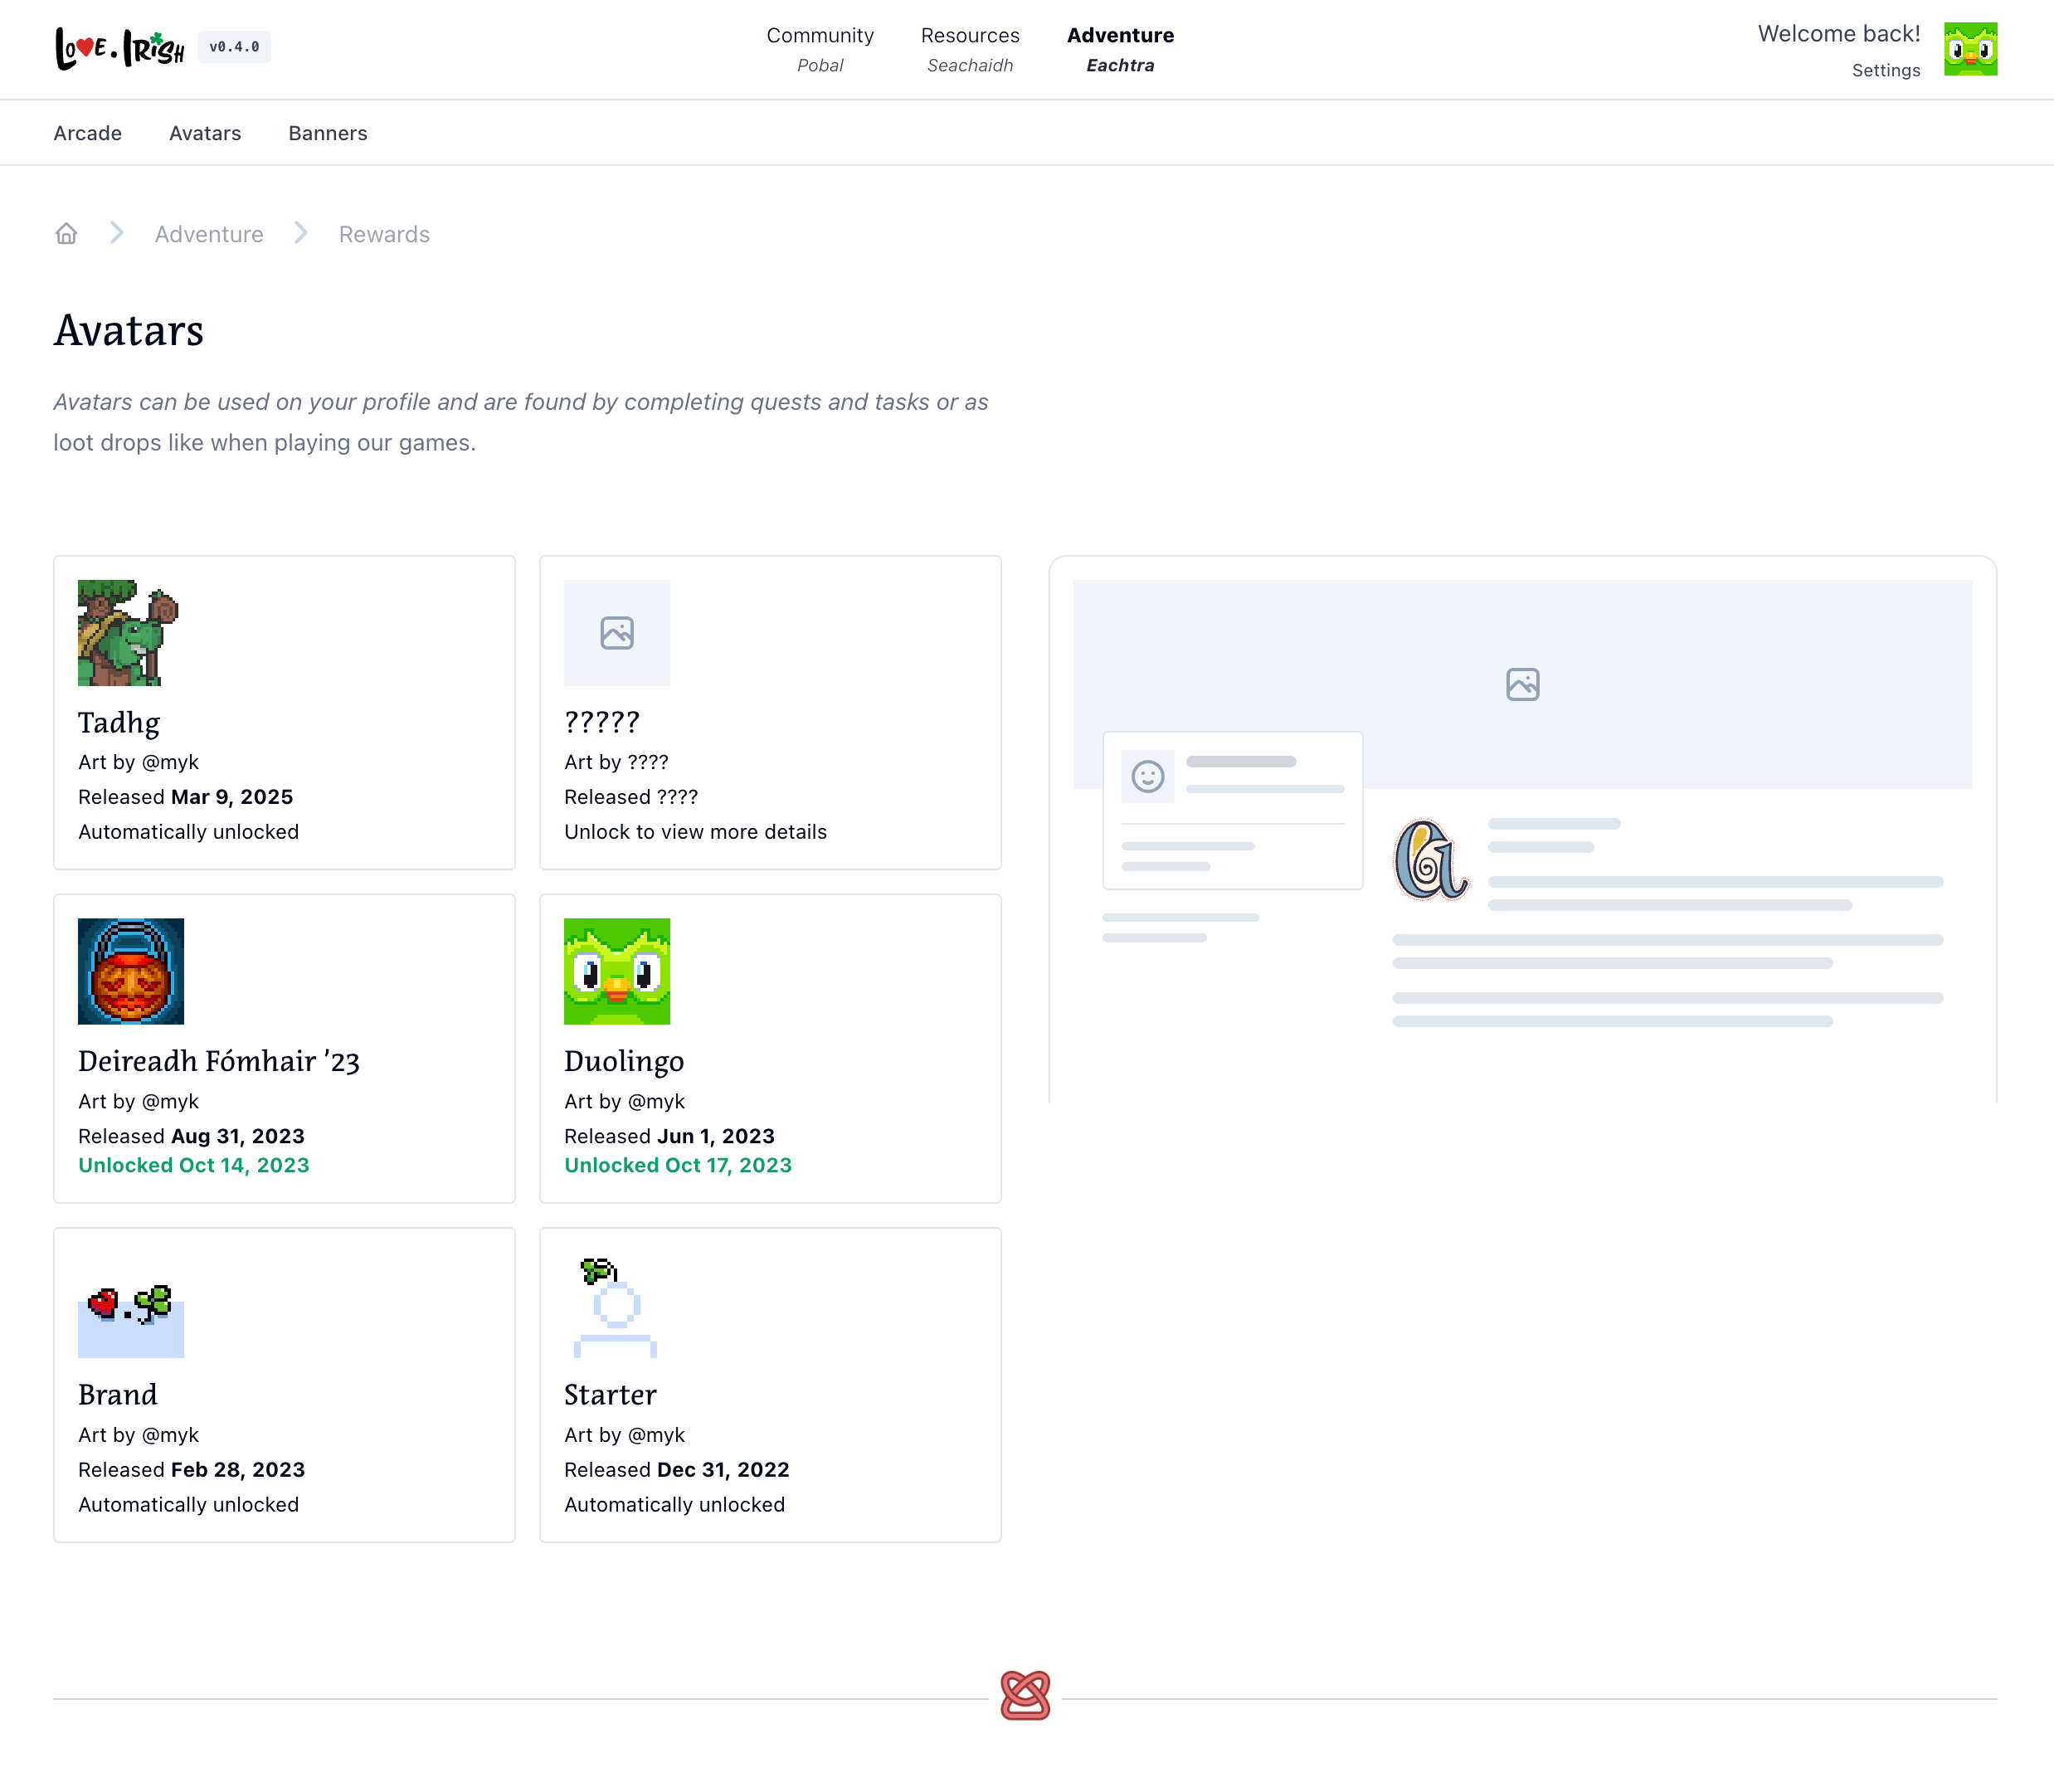The width and height of the screenshot is (2054, 1792).
Task: Open the Resources Seachaidh menu
Action: click(969, 49)
